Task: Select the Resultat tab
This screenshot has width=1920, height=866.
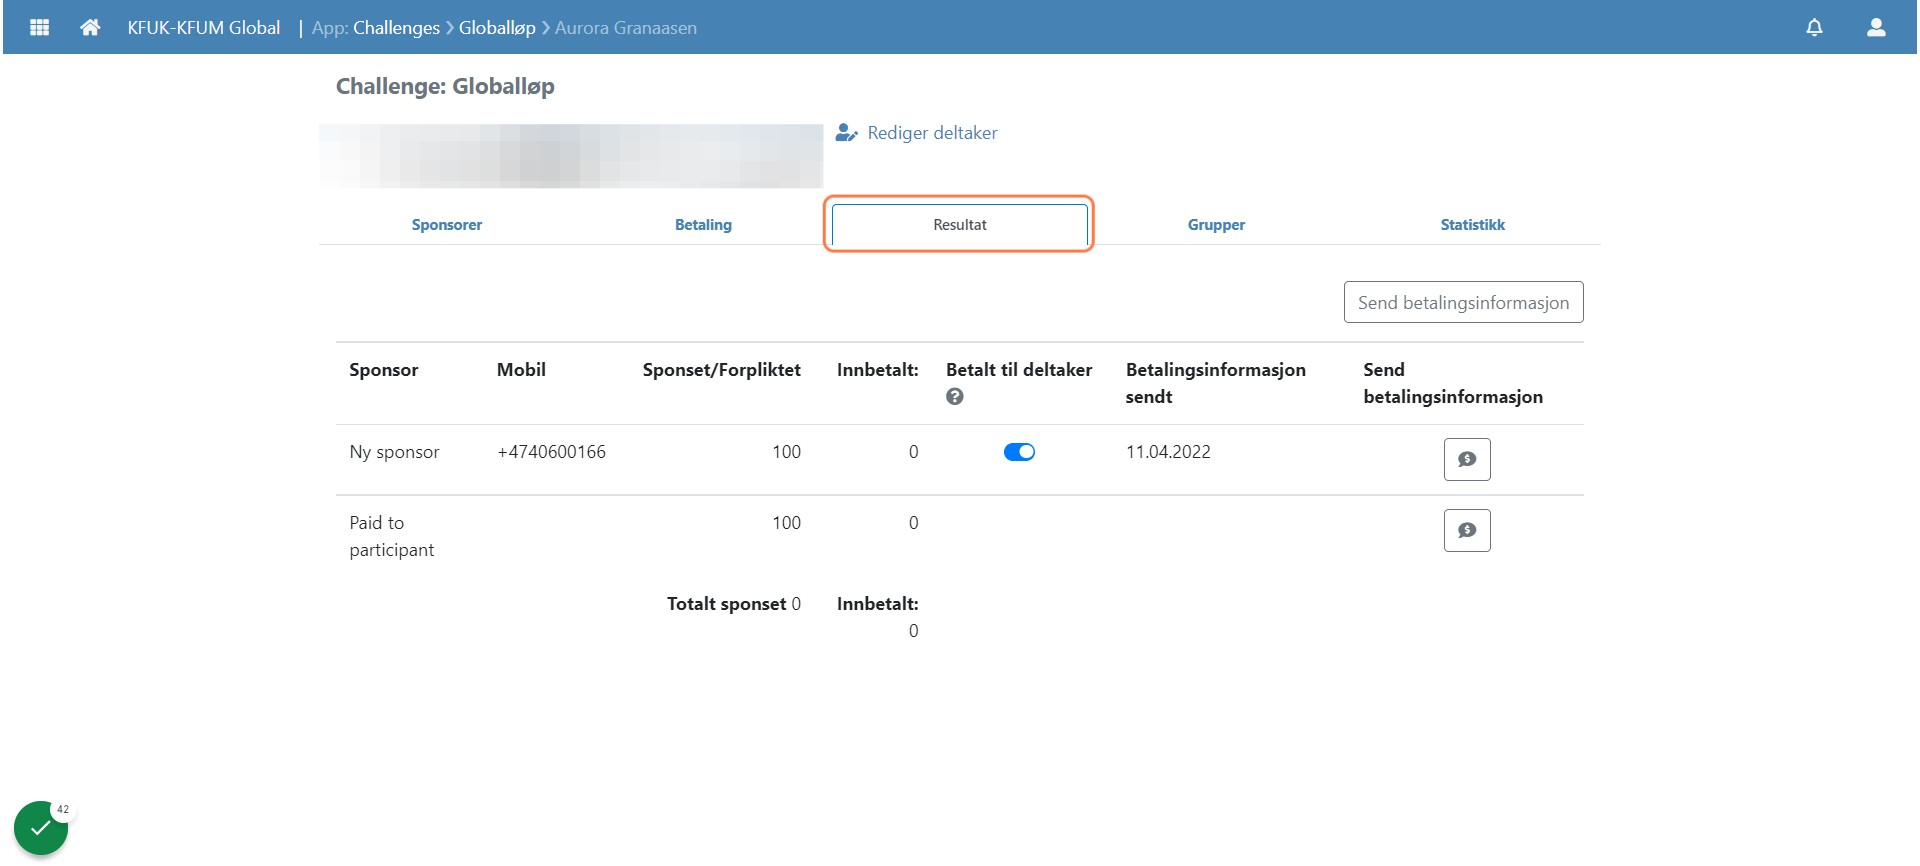Action: (960, 225)
